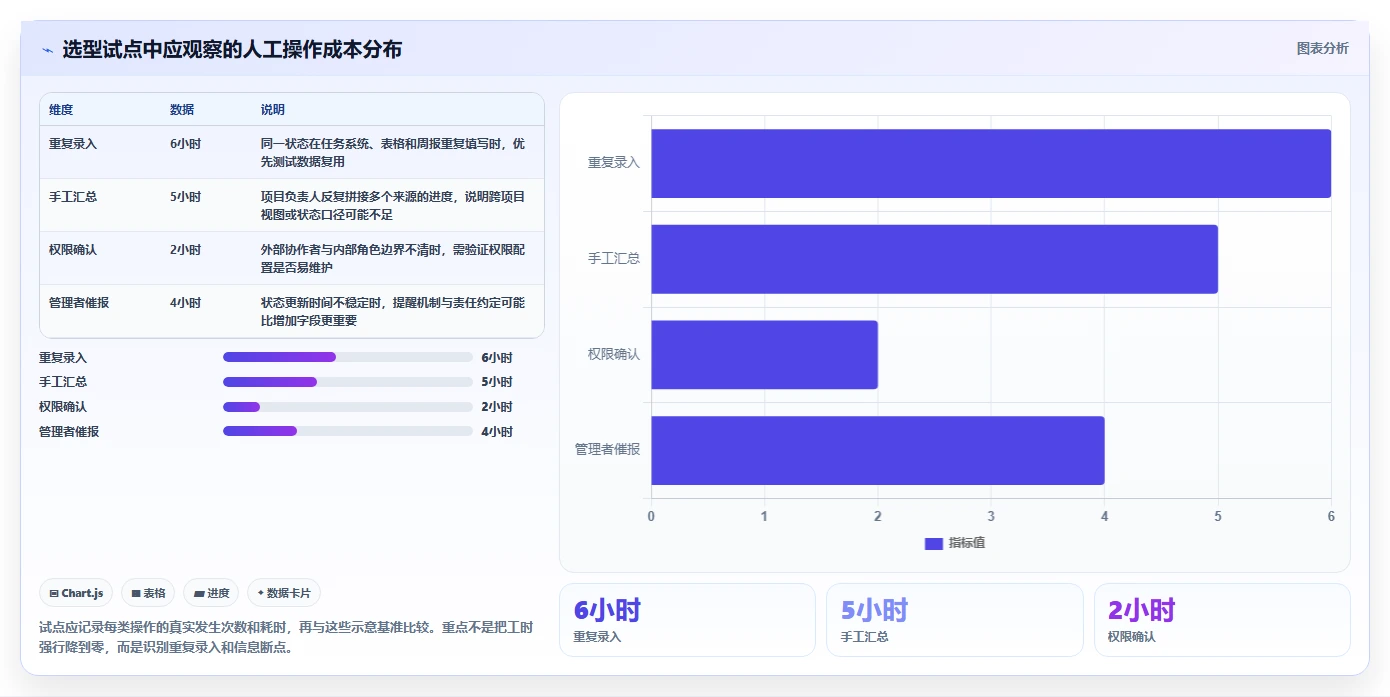The image size is (1390, 697).
Task: Click x-axis tick label 3
Action: point(991,516)
